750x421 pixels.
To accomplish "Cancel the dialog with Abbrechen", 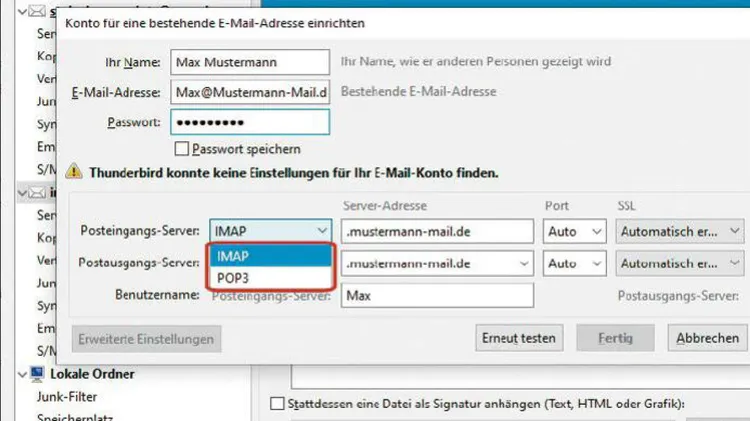I will point(707,338).
